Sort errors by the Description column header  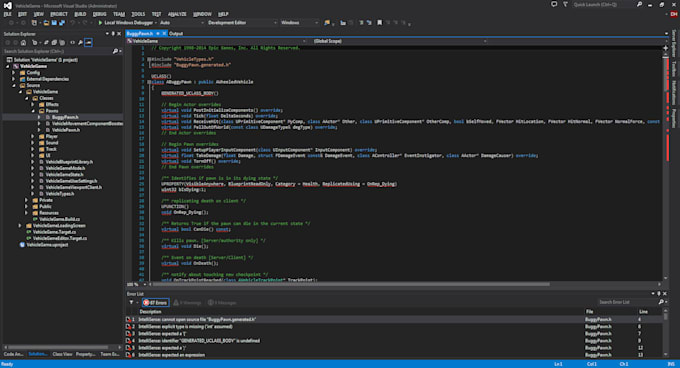point(150,311)
